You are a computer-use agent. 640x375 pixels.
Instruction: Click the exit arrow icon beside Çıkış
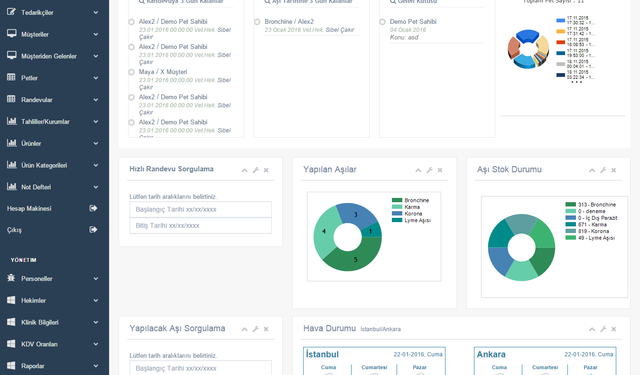click(x=93, y=230)
